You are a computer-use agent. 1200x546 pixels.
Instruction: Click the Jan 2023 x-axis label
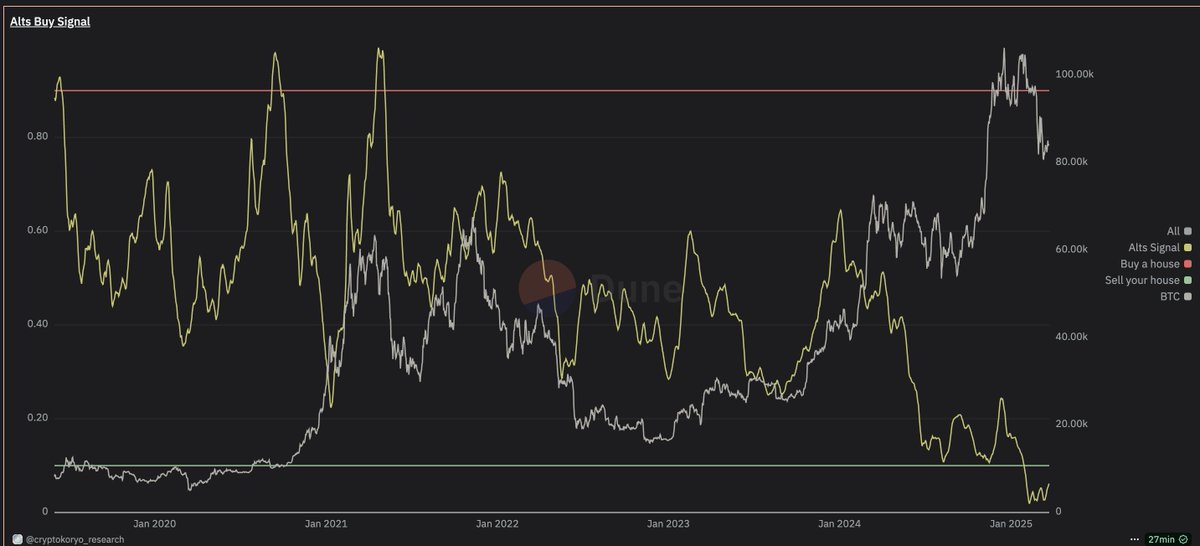(x=668, y=523)
